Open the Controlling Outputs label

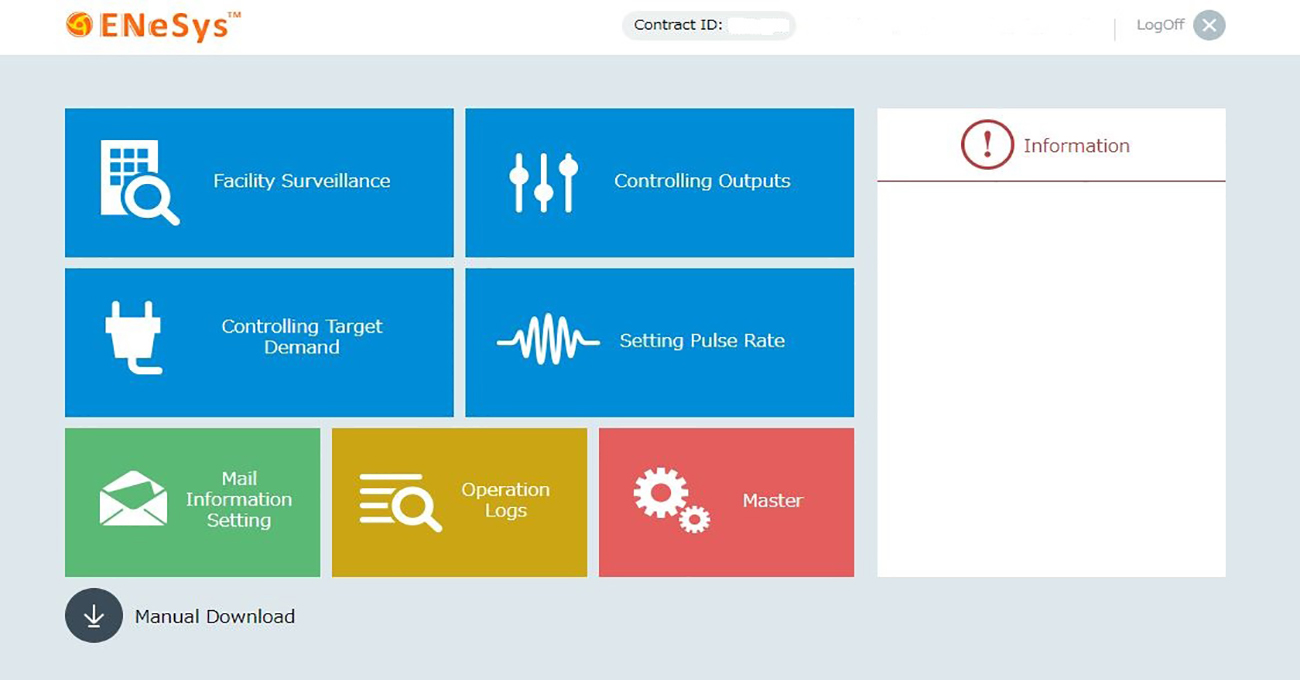(702, 181)
